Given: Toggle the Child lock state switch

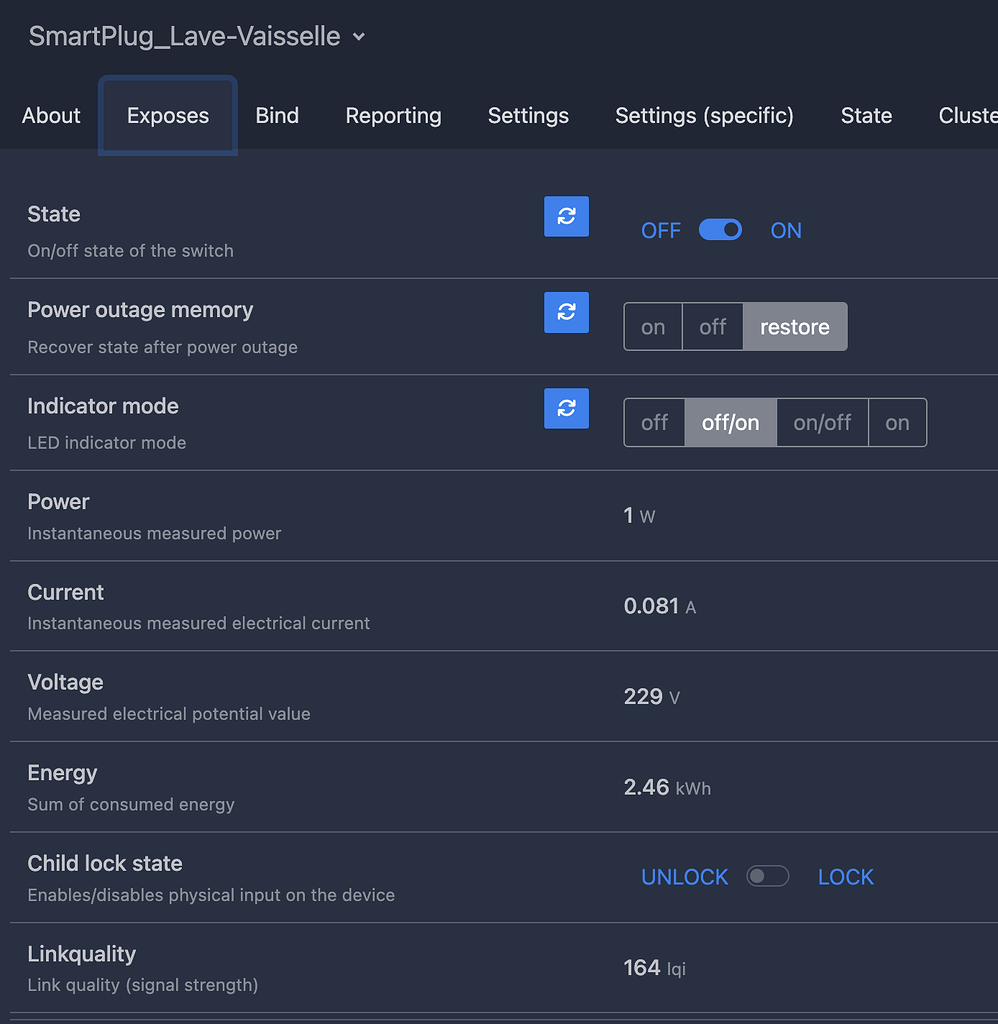Looking at the screenshot, I should (x=767, y=877).
